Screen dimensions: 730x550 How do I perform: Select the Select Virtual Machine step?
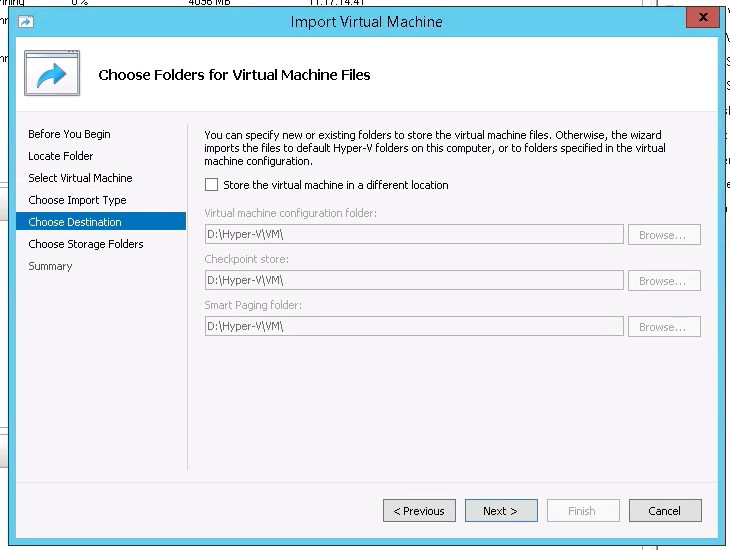80,178
